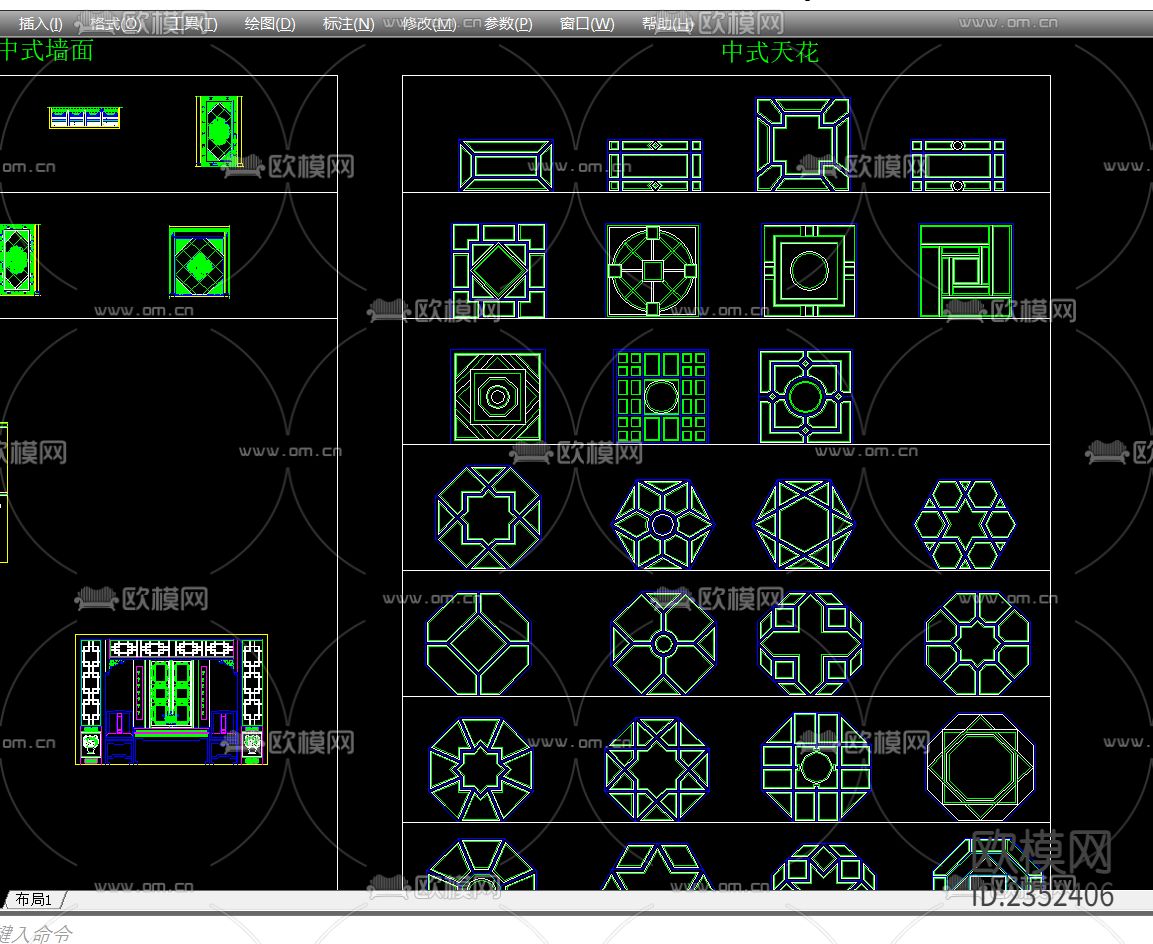Image resolution: width=1153 pixels, height=944 pixels.
Task: Select the square wall panel with diamond checker pattern
Action: tap(199, 262)
